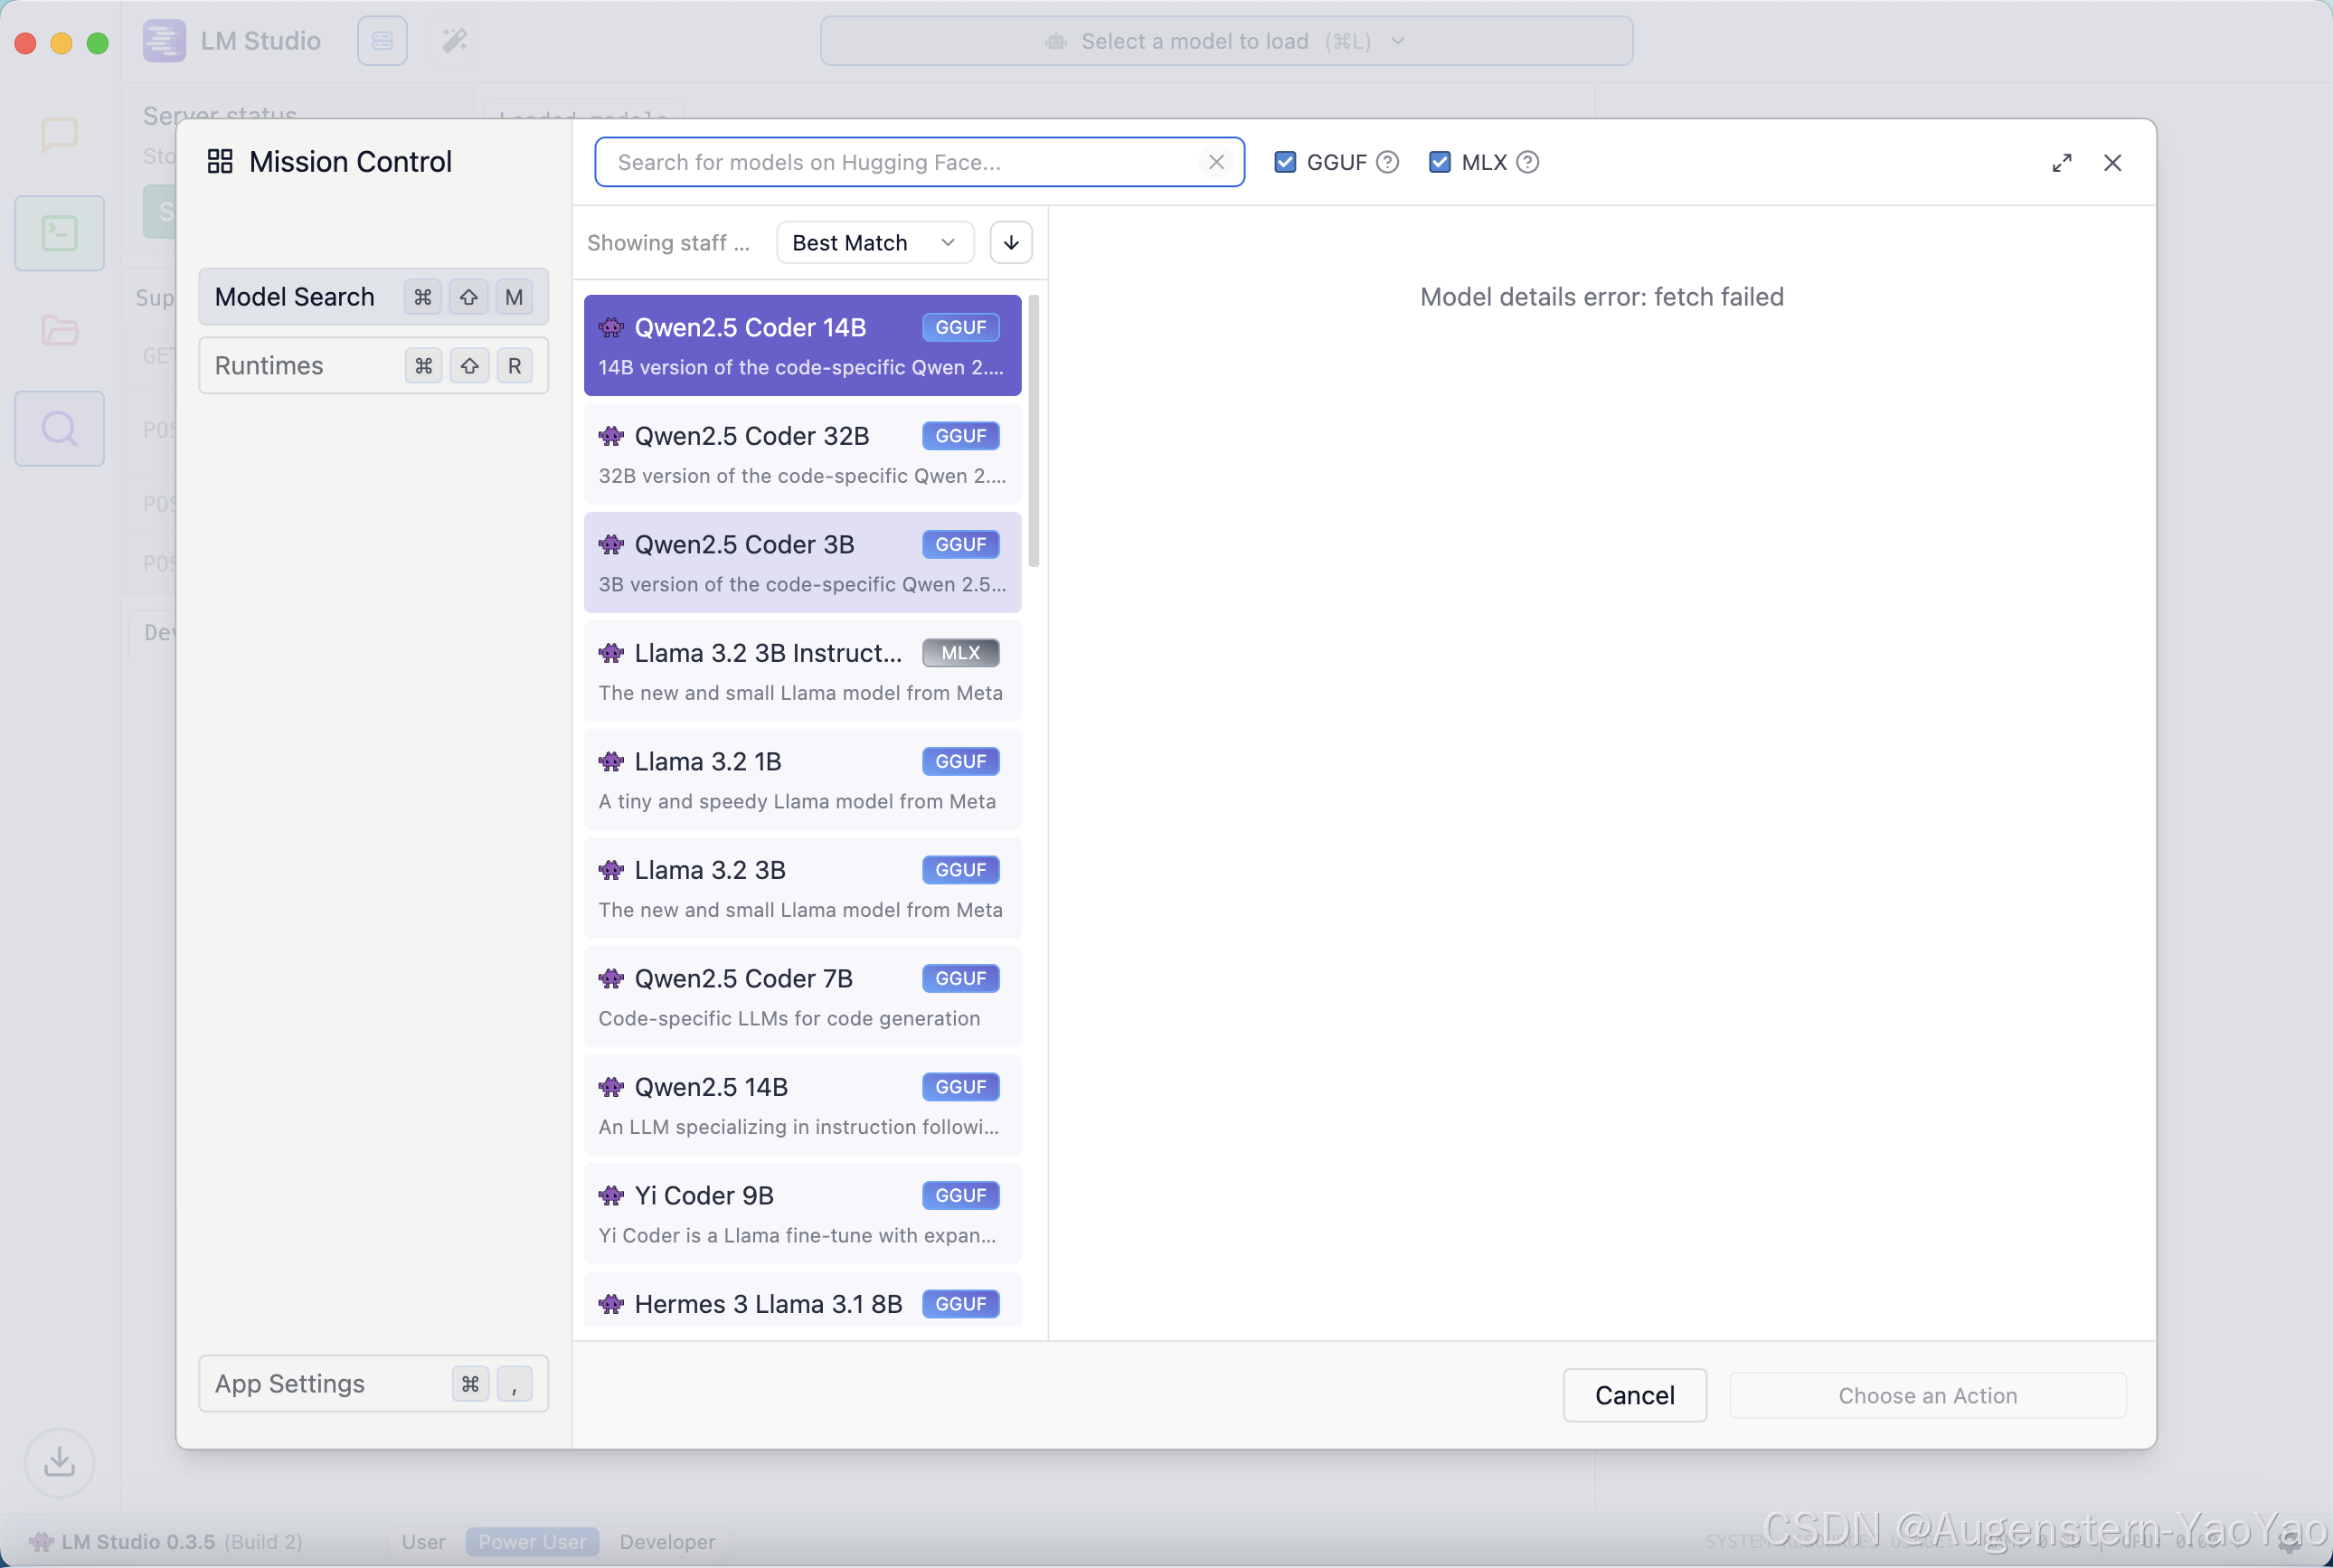
Task: Open App Settings
Action: (x=373, y=1384)
